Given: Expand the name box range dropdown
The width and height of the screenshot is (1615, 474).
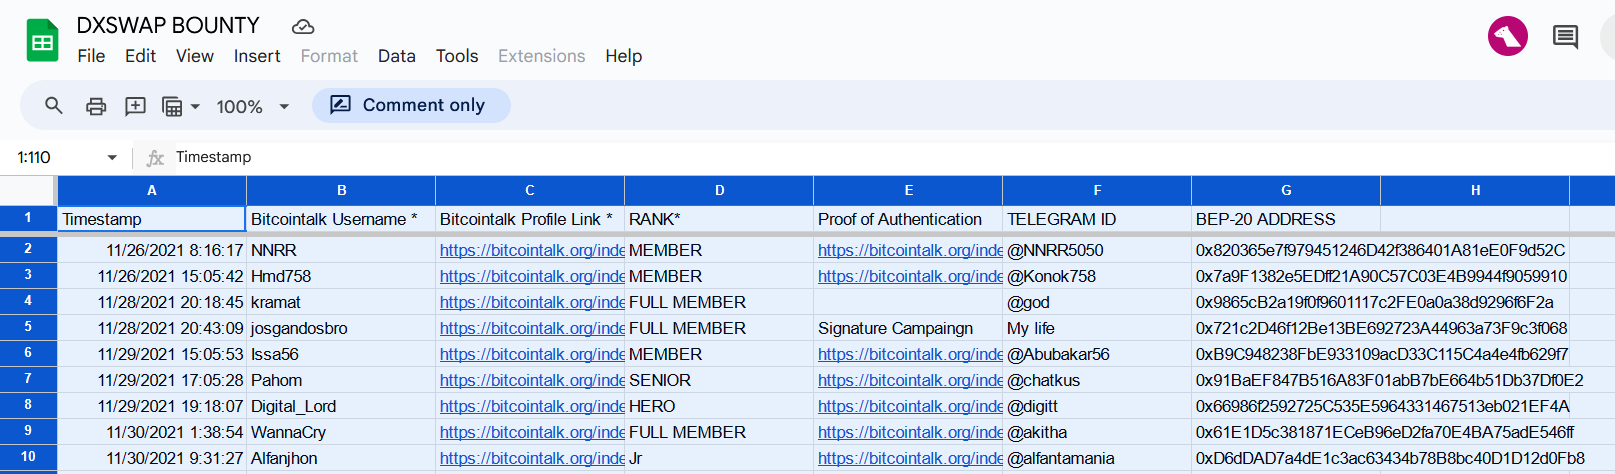Looking at the screenshot, I should click(112, 157).
